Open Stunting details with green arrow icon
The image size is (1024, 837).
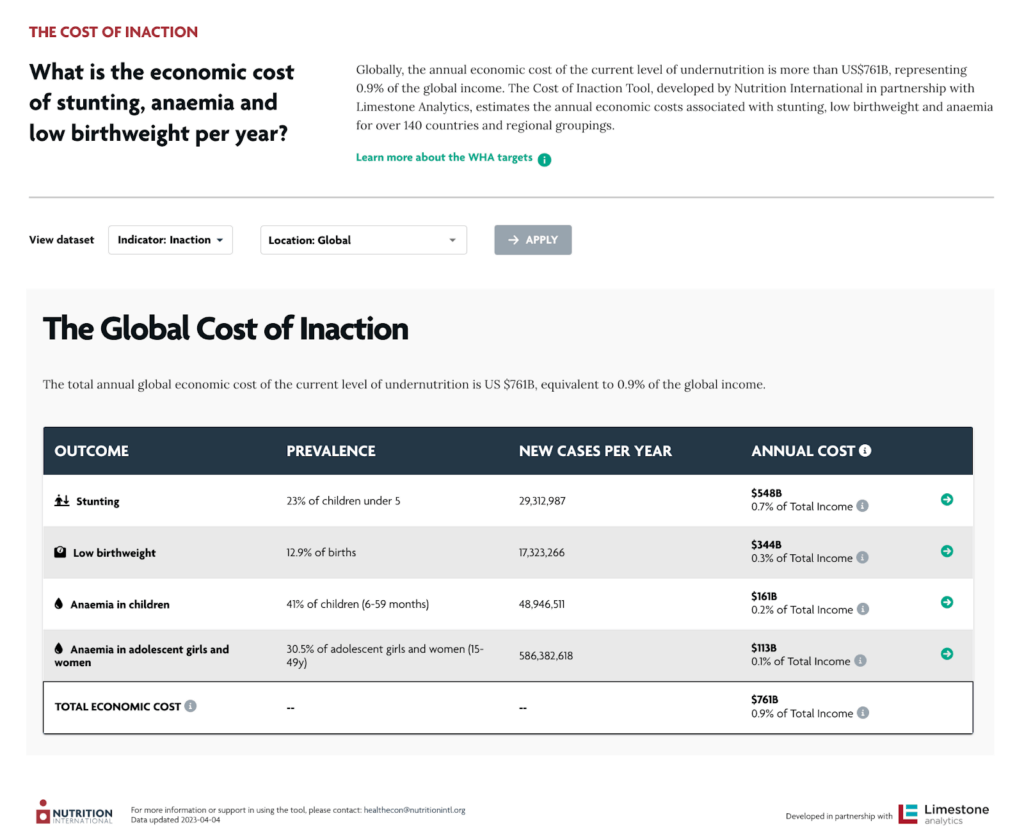[x=947, y=499]
